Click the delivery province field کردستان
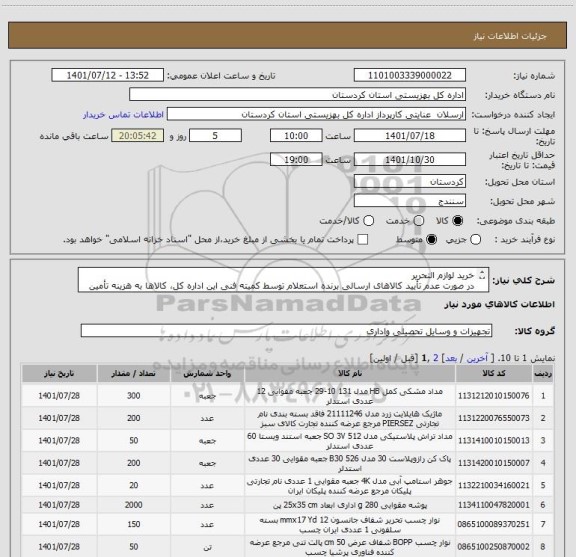Viewport: 576px width, 557px height. pyautogui.click(x=410, y=182)
